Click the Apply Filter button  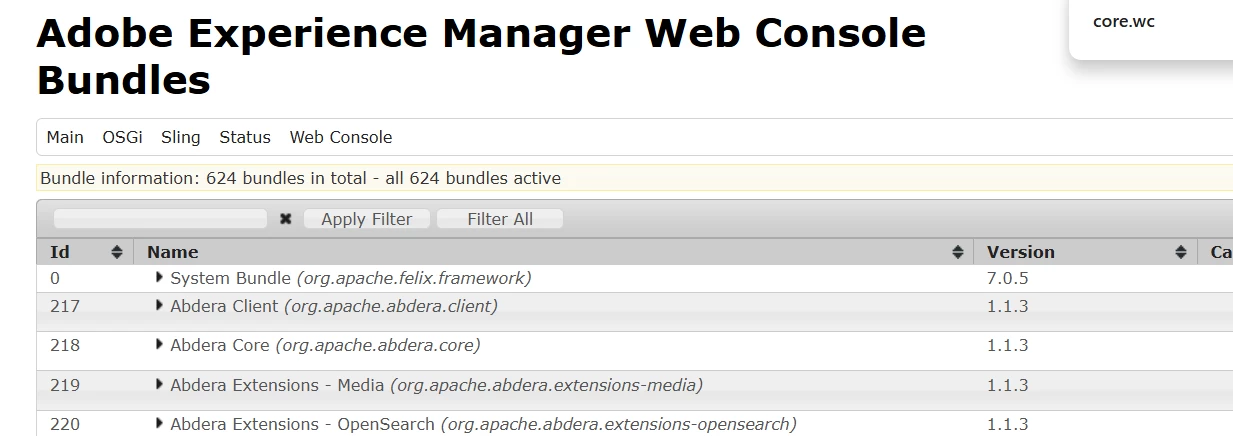(x=366, y=219)
